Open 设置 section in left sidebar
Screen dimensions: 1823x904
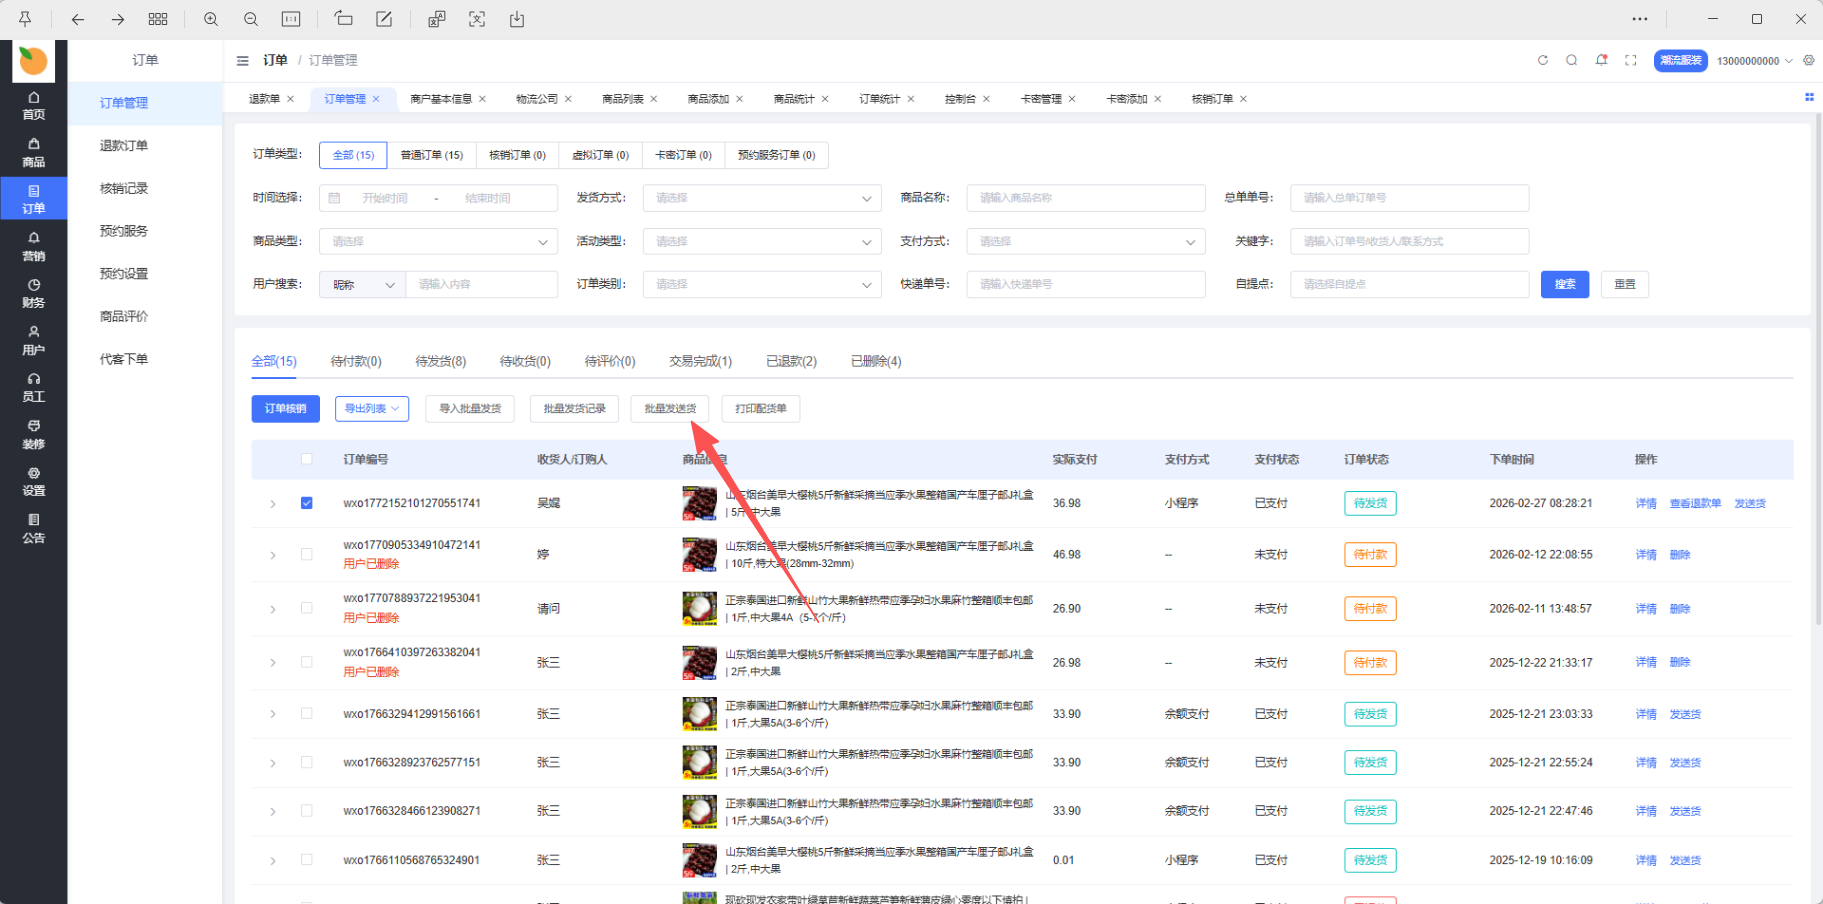click(34, 481)
